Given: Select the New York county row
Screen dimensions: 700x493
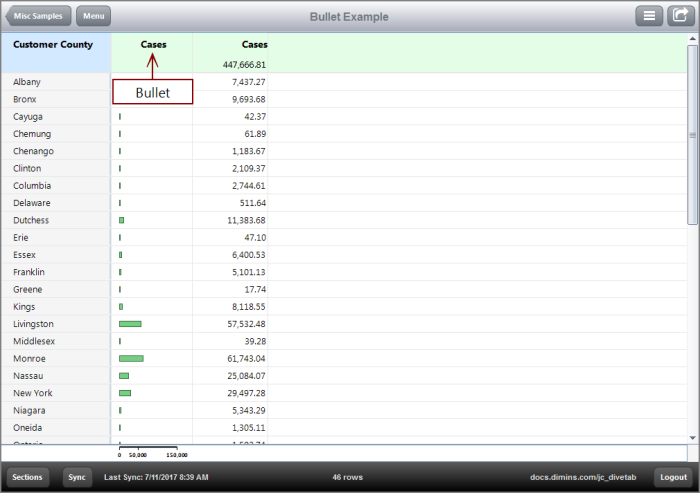Looking at the screenshot, I should [344, 393].
